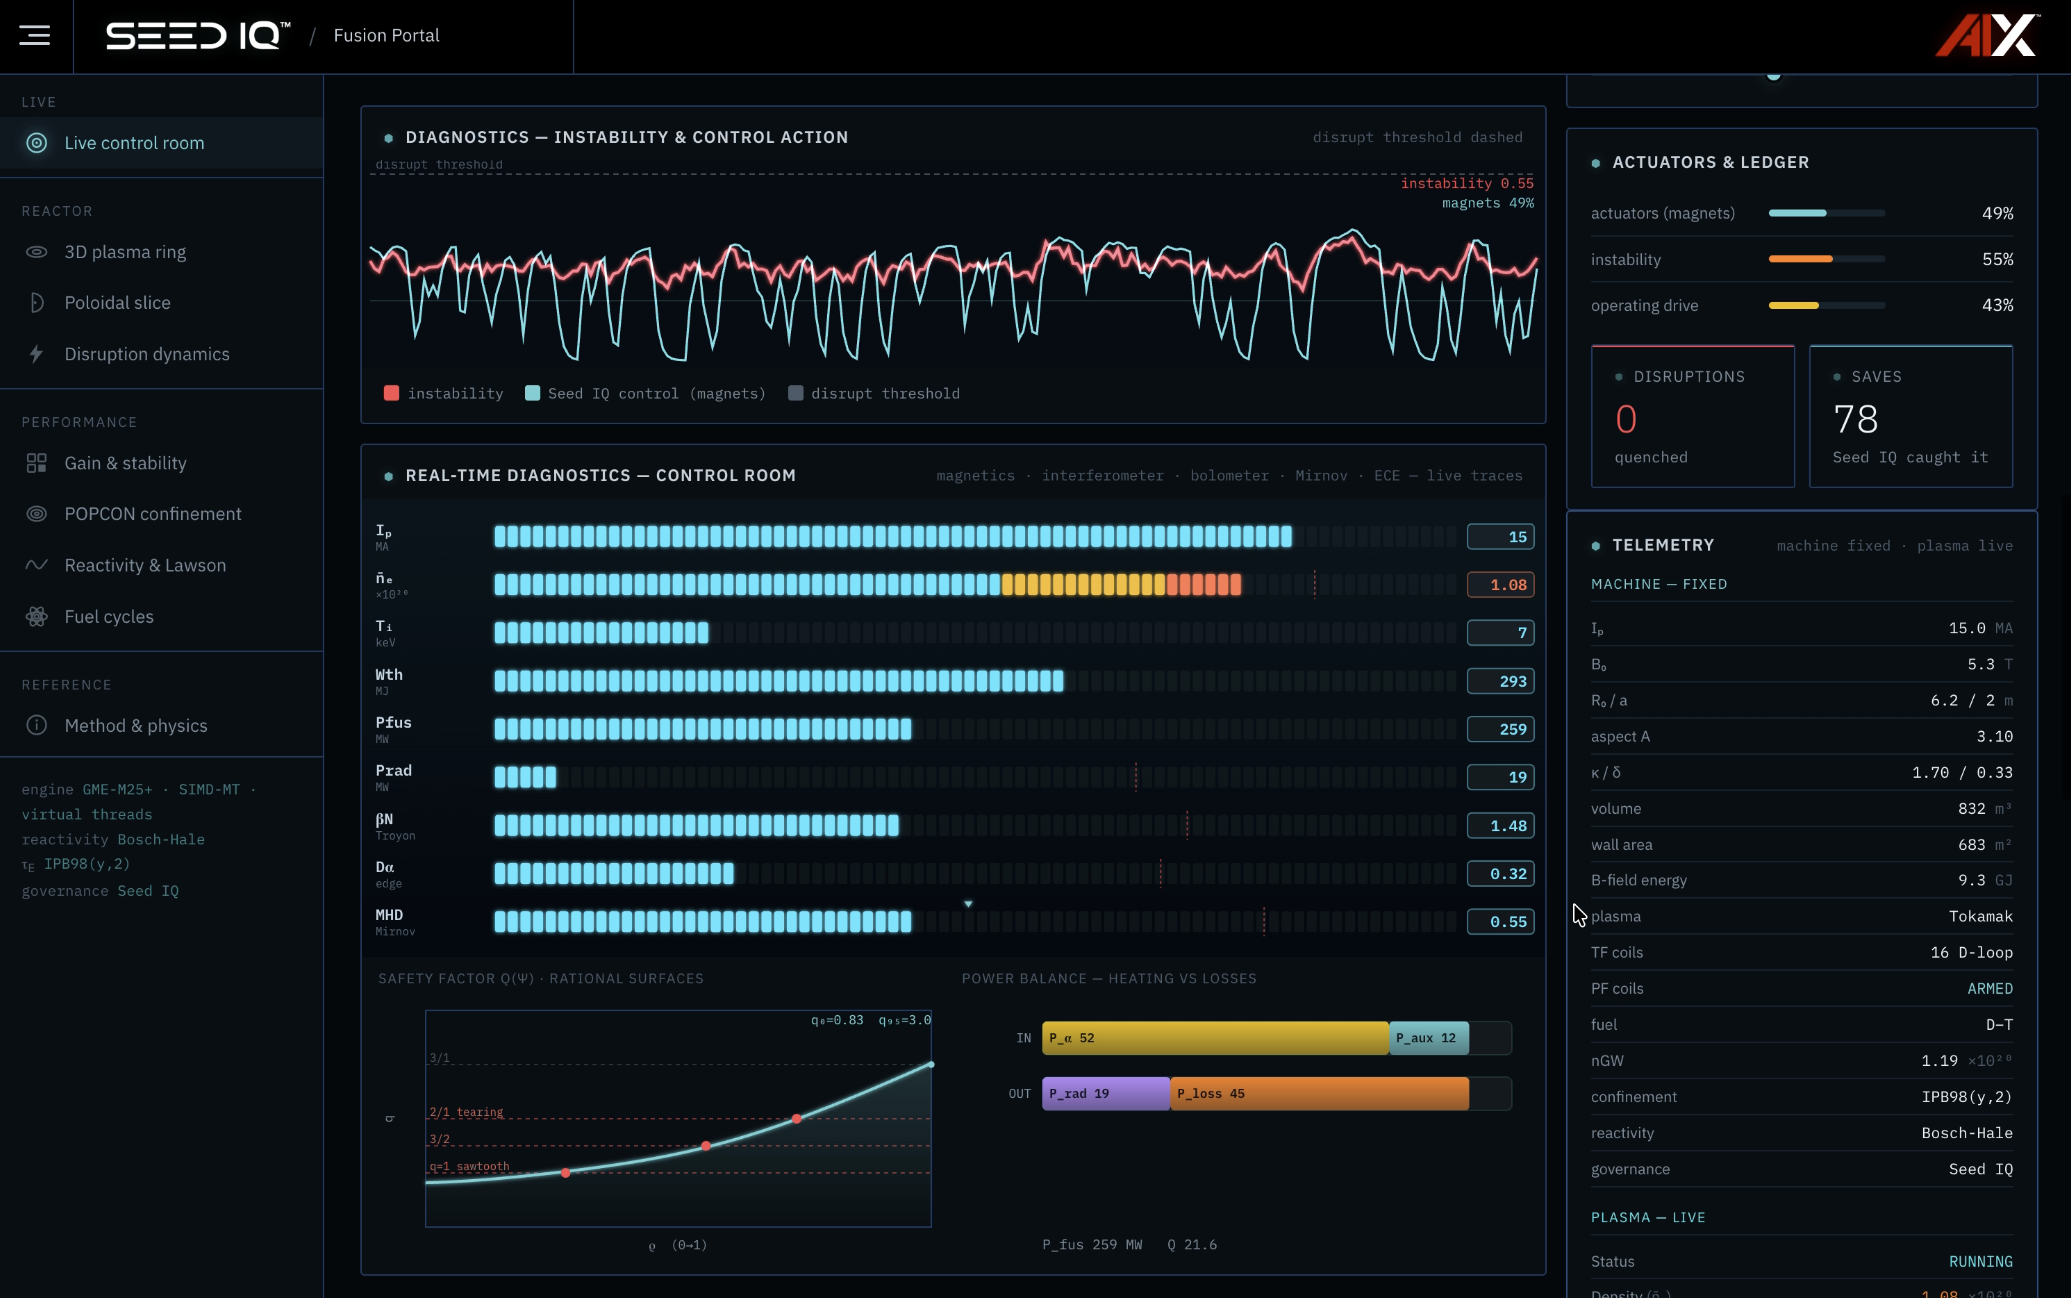
Task: Click the 3D plasma ring icon
Action: click(x=37, y=252)
